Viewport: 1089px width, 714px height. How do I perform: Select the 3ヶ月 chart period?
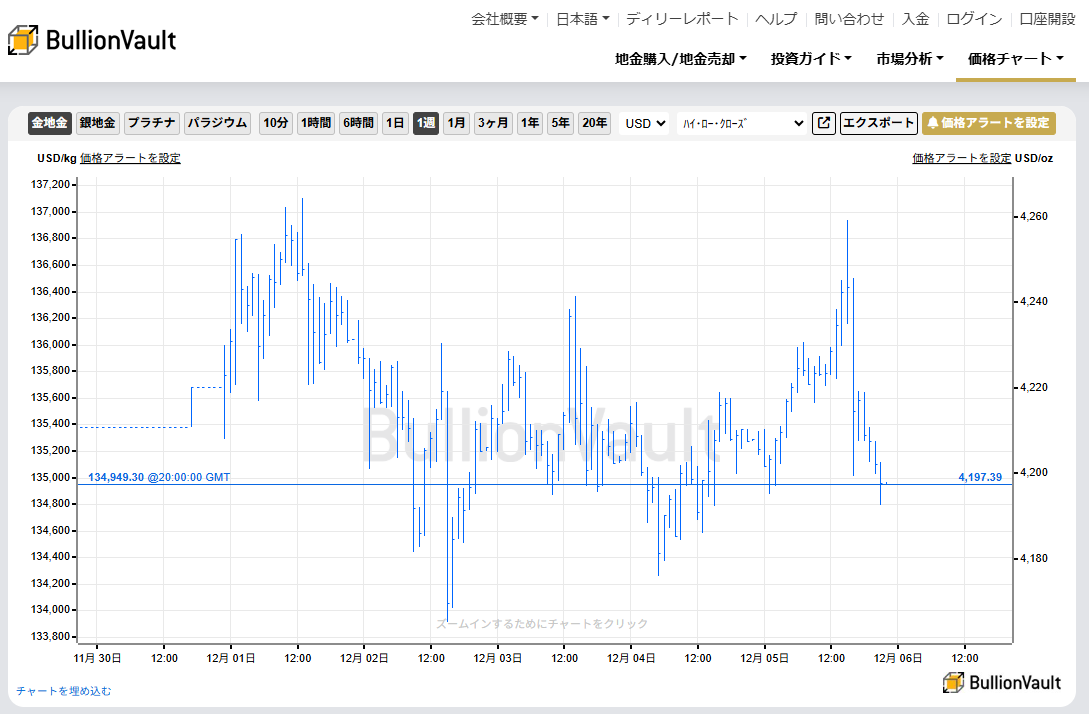pyautogui.click(x=491, y=123)
